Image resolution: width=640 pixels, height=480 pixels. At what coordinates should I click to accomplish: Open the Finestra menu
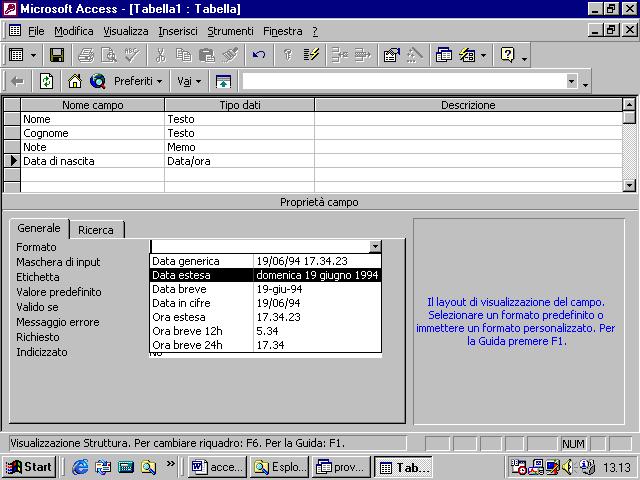(x=283, y=31)
